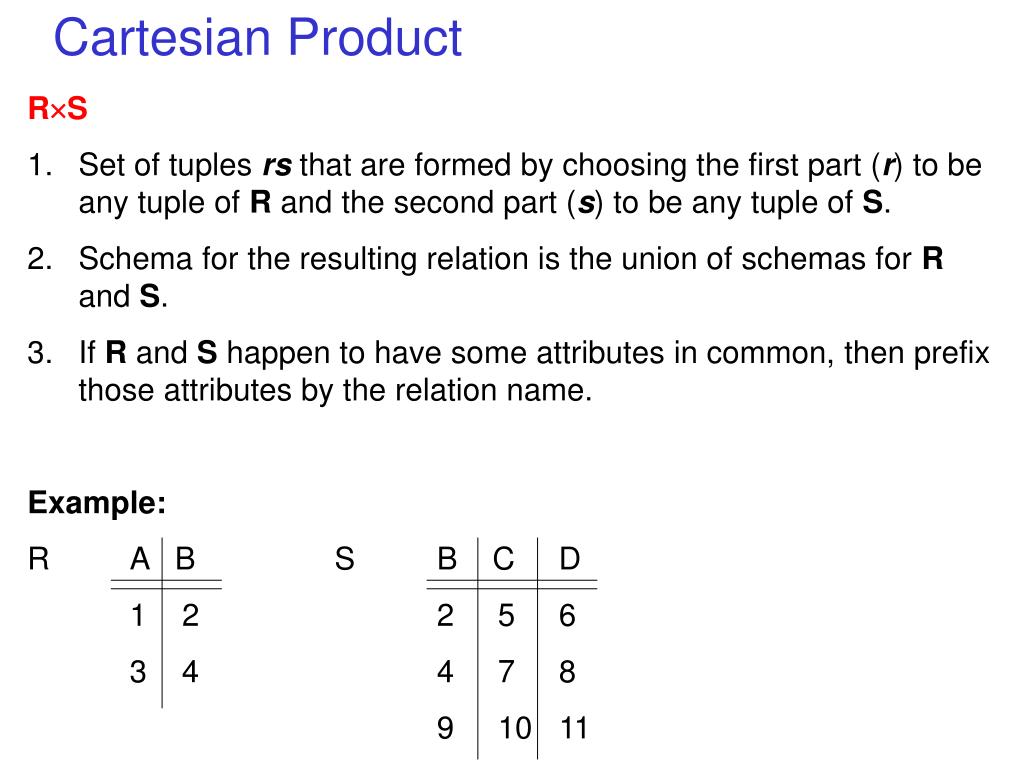
Task: Select the red R×S heading
Action: point(57,108)
